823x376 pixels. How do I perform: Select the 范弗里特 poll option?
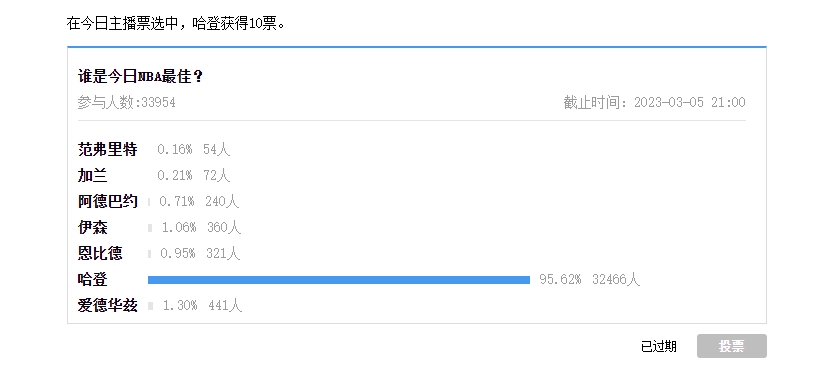(x=108, y=150)
